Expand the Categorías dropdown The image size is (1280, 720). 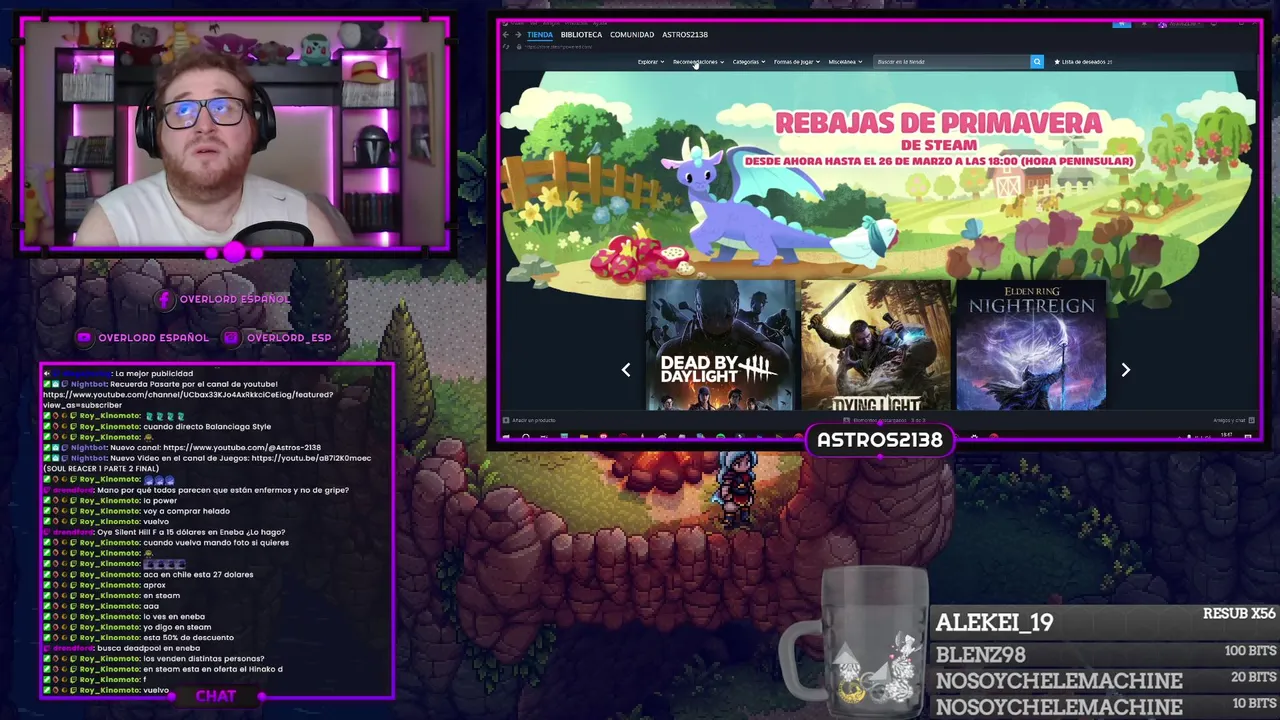point(748,62)
